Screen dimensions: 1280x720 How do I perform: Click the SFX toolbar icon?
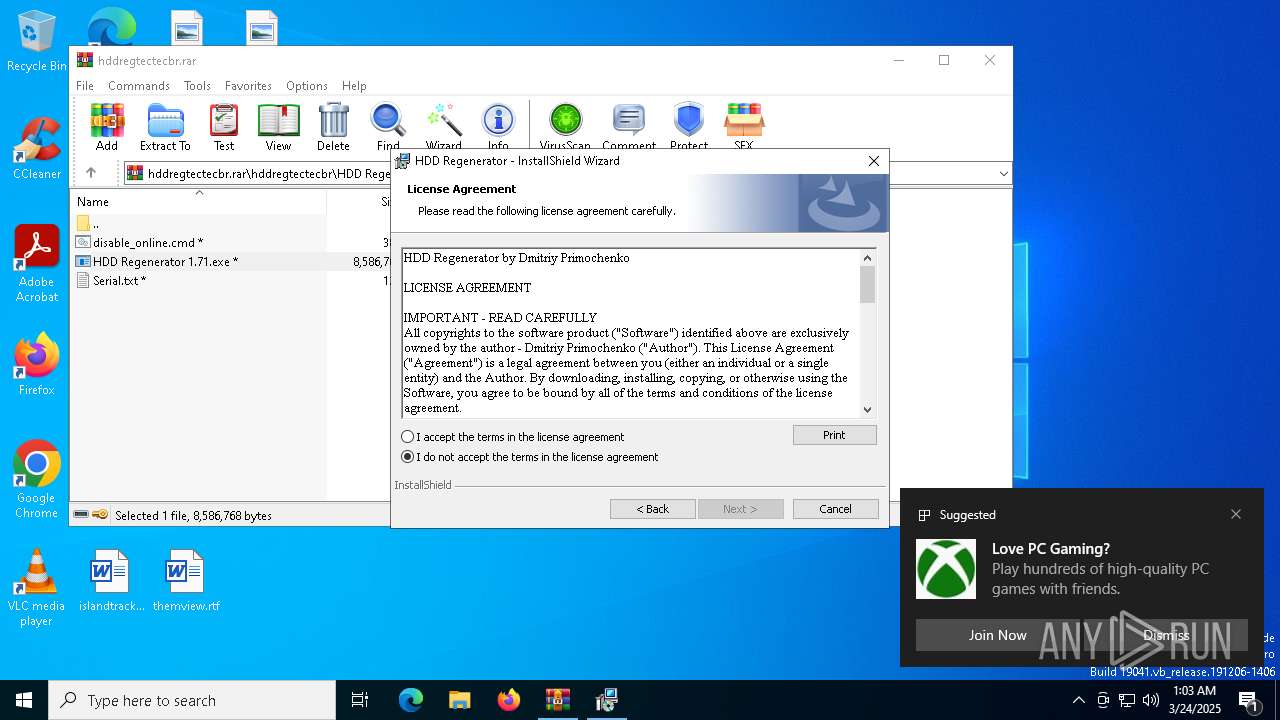(744, 127)
